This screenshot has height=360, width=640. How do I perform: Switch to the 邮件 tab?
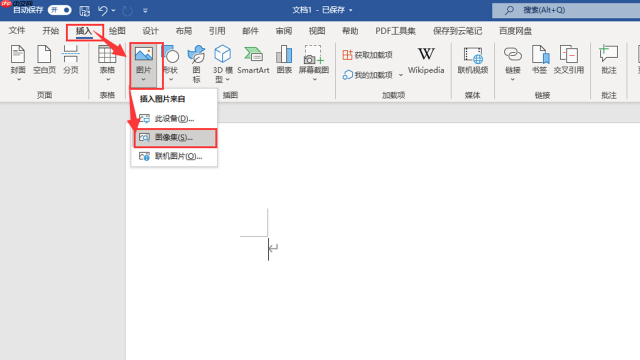pyautogui.click(x=250, y=31)
